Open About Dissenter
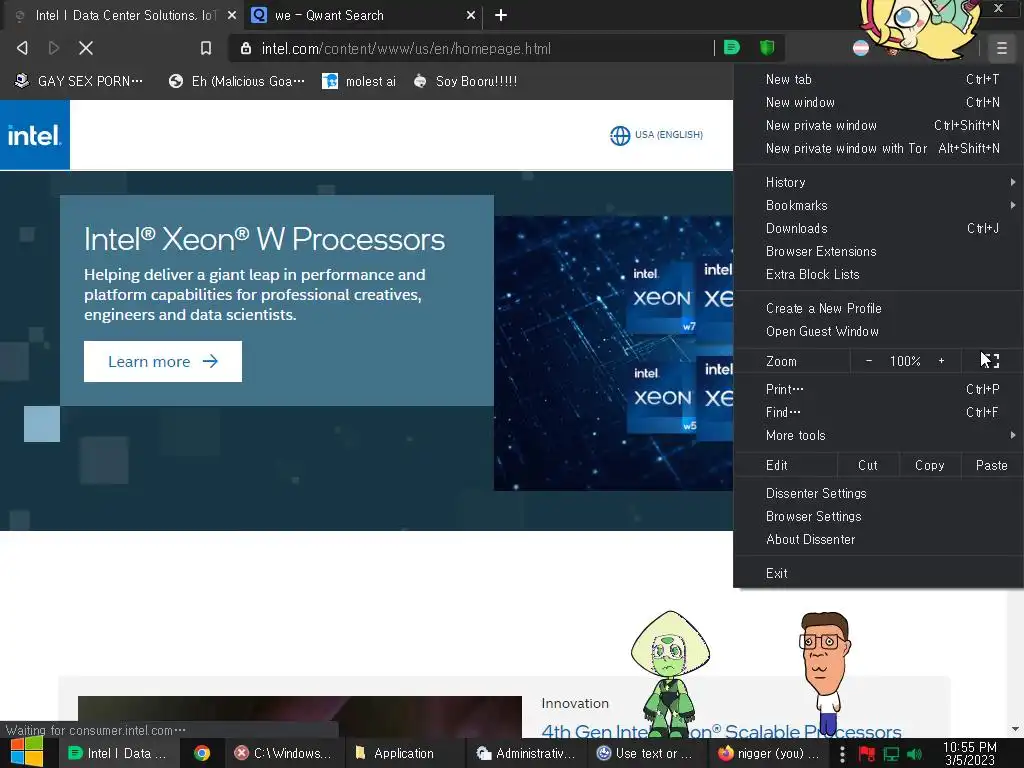Viewport: 1024px width, 768px height. pyautogui.click(x=879, y=539)
